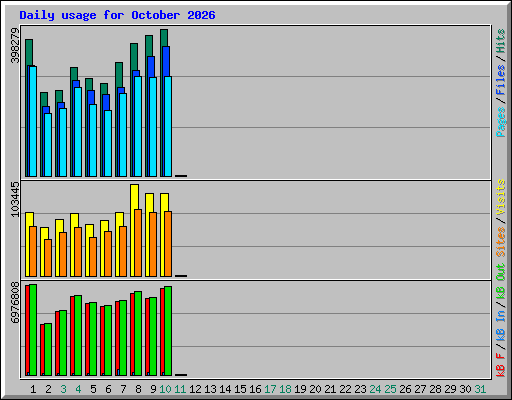Click the "Daily usage for October 2026" title
This screenshot has width=512, height=400.
pyautogui.click(x=117, y=15)
